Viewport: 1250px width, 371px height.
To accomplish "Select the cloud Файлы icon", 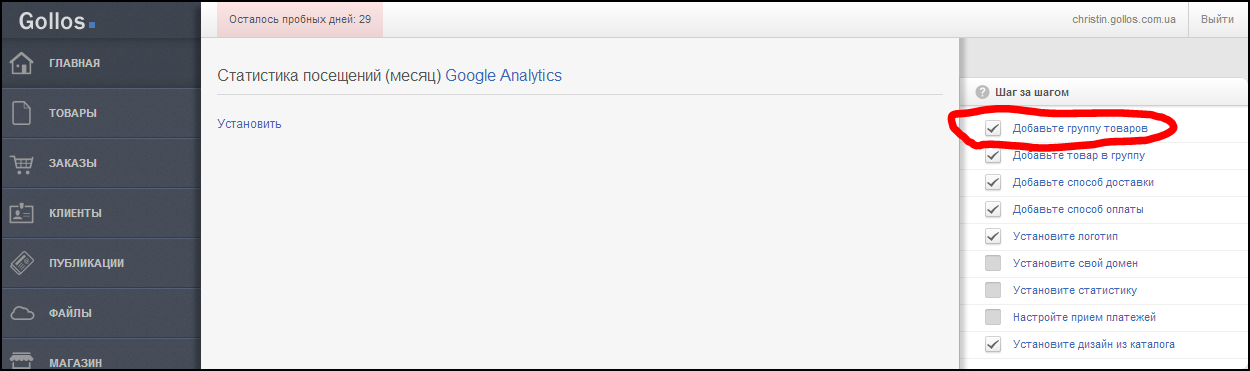I will pos(22,313).
